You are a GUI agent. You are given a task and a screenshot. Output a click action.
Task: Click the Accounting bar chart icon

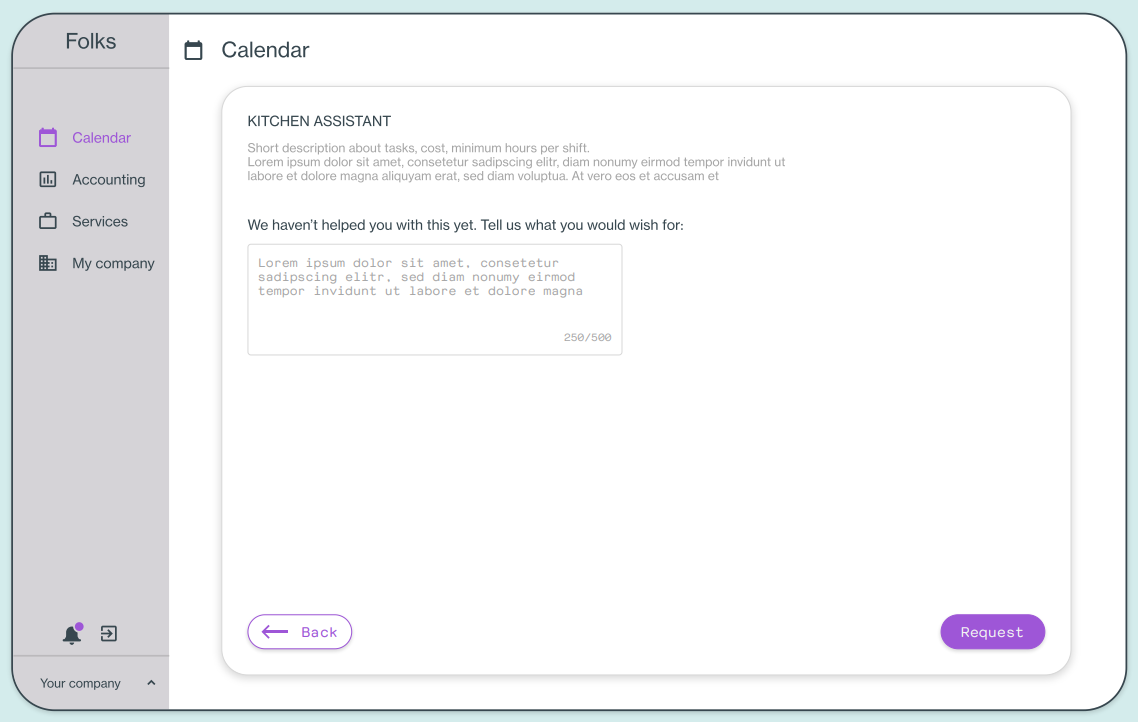(x=48, y=179)
